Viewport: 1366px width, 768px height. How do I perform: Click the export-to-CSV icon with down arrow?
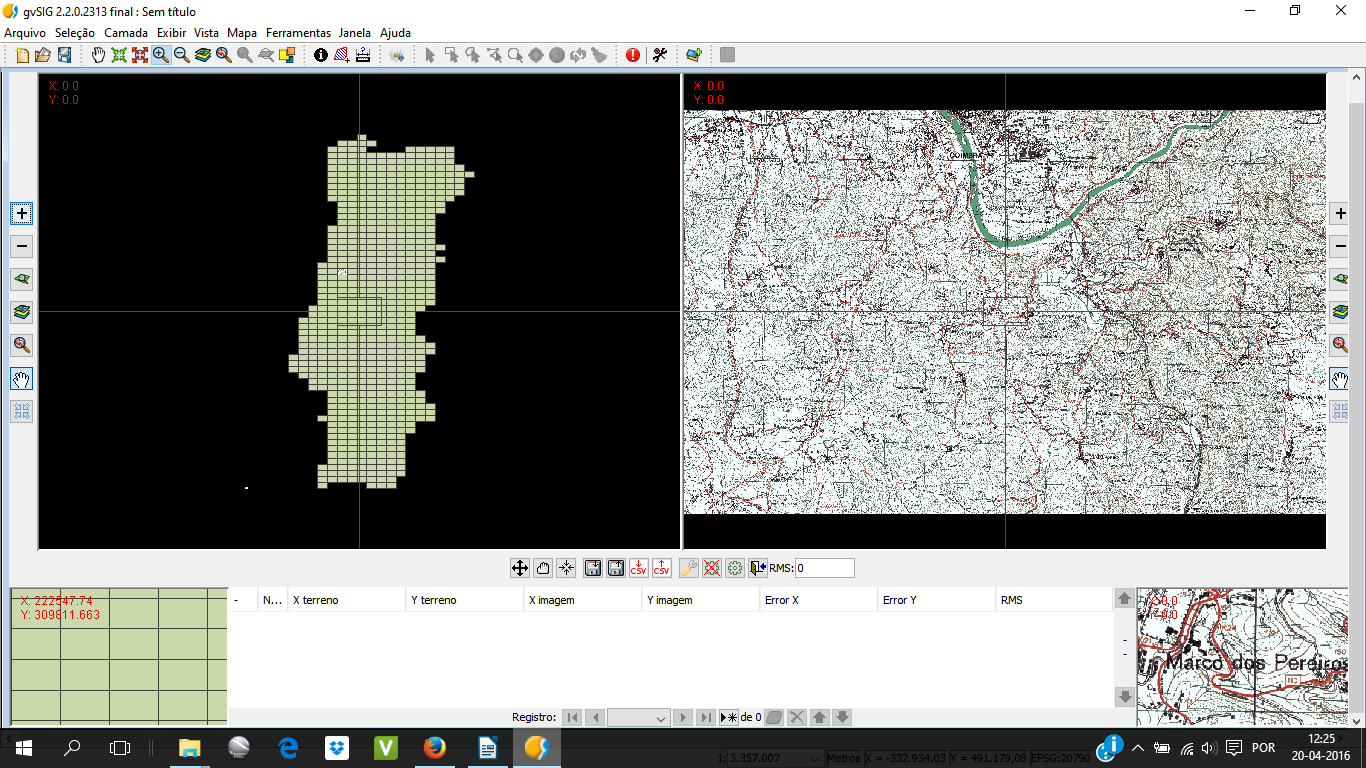[639, 568]
